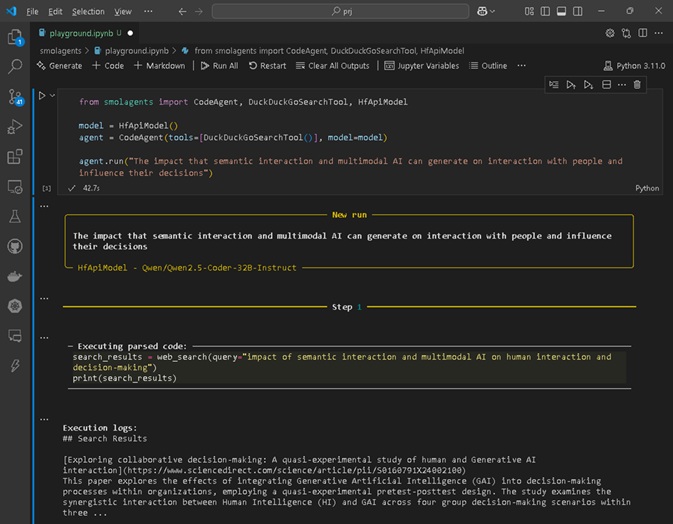Add a new Code cell
This screenshot has width=673, height=524.
108,66
